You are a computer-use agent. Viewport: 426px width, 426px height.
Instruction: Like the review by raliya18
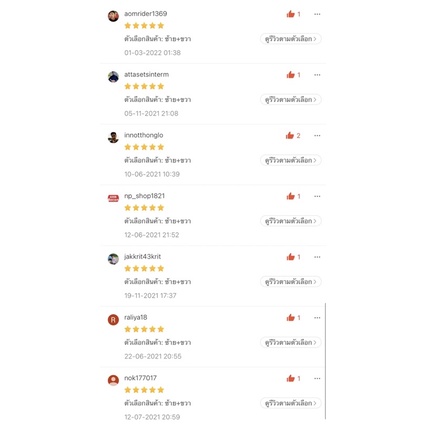tap(291, 317)
